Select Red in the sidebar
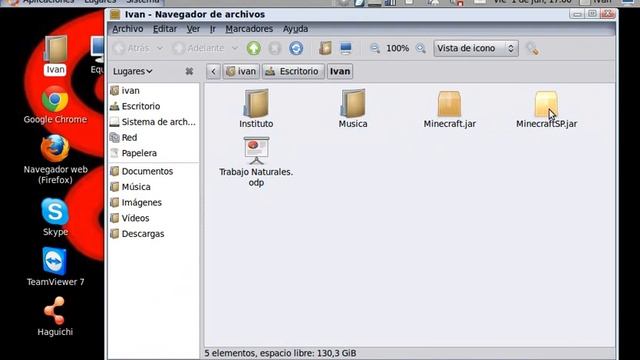 [x=154, y=138]
